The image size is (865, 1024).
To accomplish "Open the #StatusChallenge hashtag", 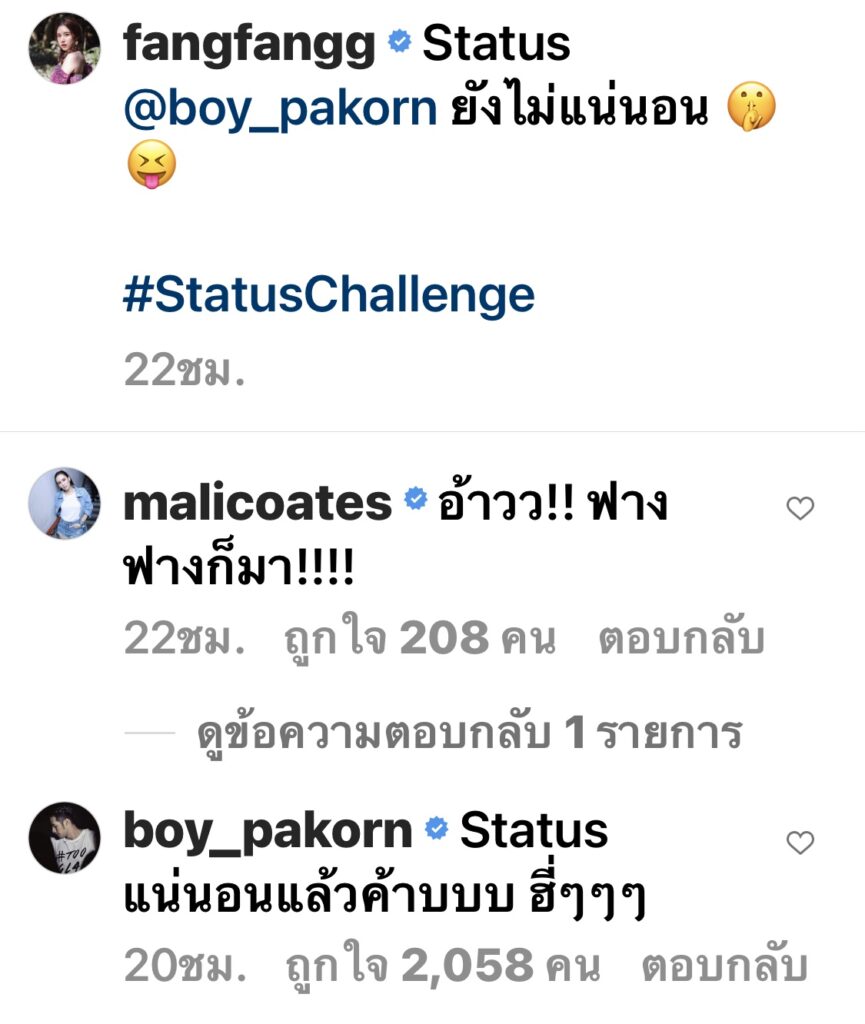I will click(x=328, y=295).
